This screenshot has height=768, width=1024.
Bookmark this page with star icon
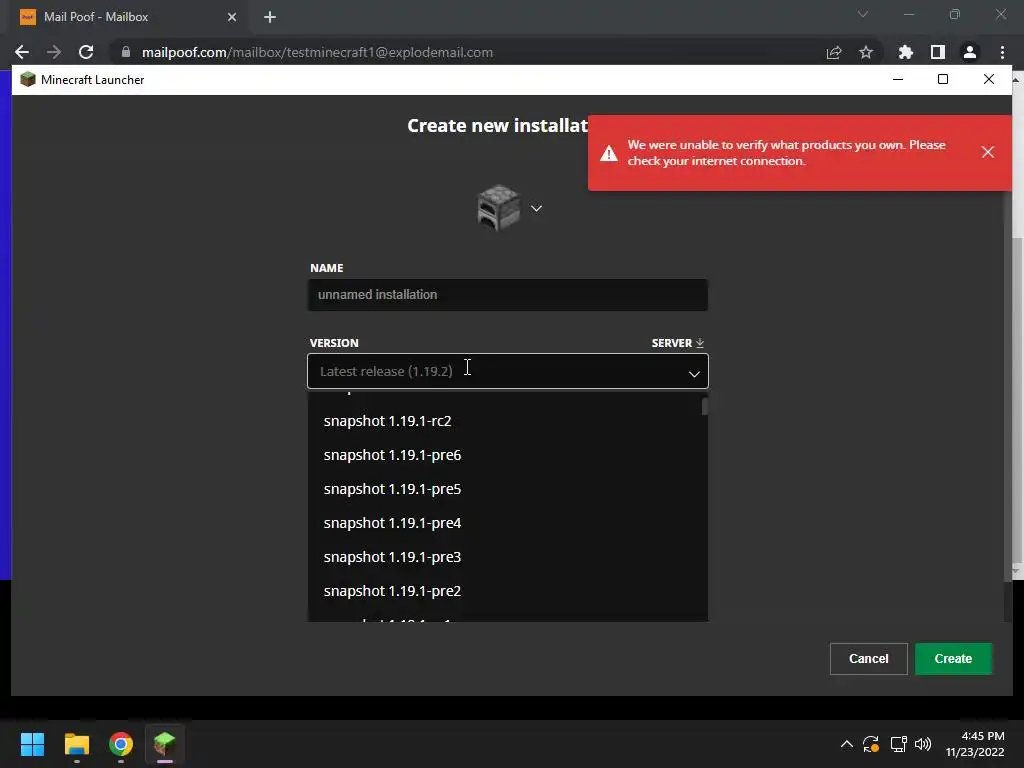click(x=866, y=52)
